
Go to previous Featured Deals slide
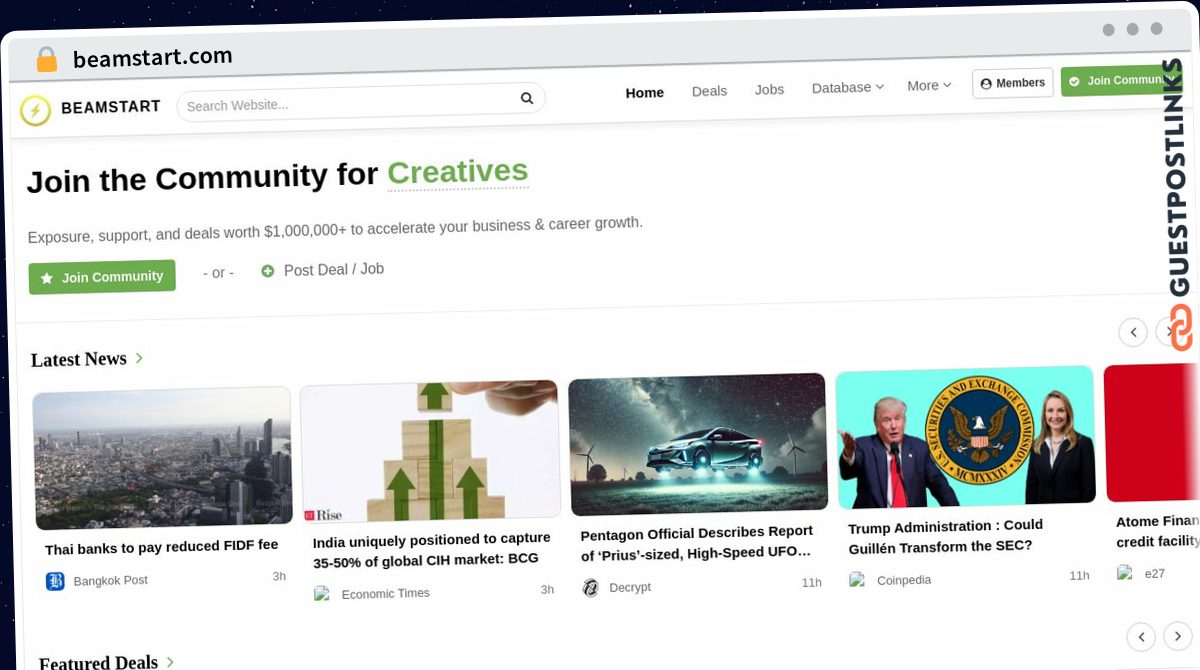click(1141, 636)
